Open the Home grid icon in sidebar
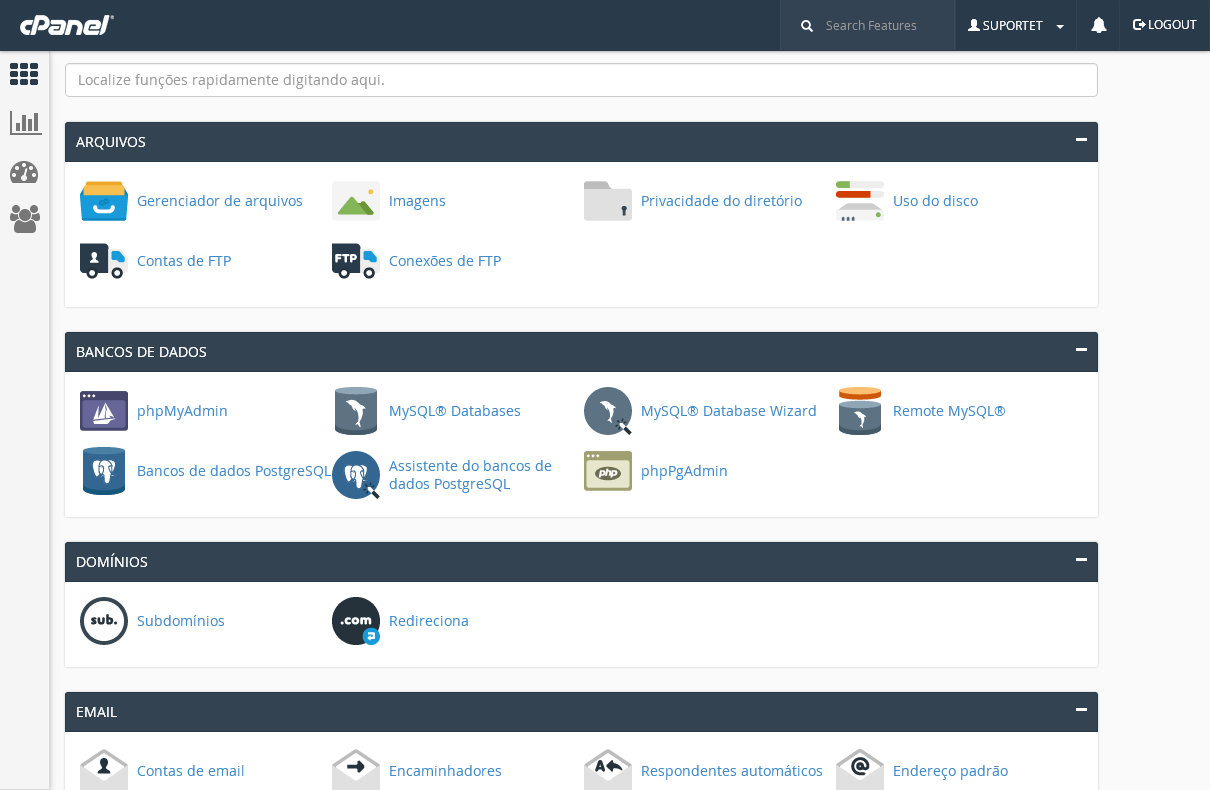Viewport: 1210px width, 790px height. pos(24,74)
